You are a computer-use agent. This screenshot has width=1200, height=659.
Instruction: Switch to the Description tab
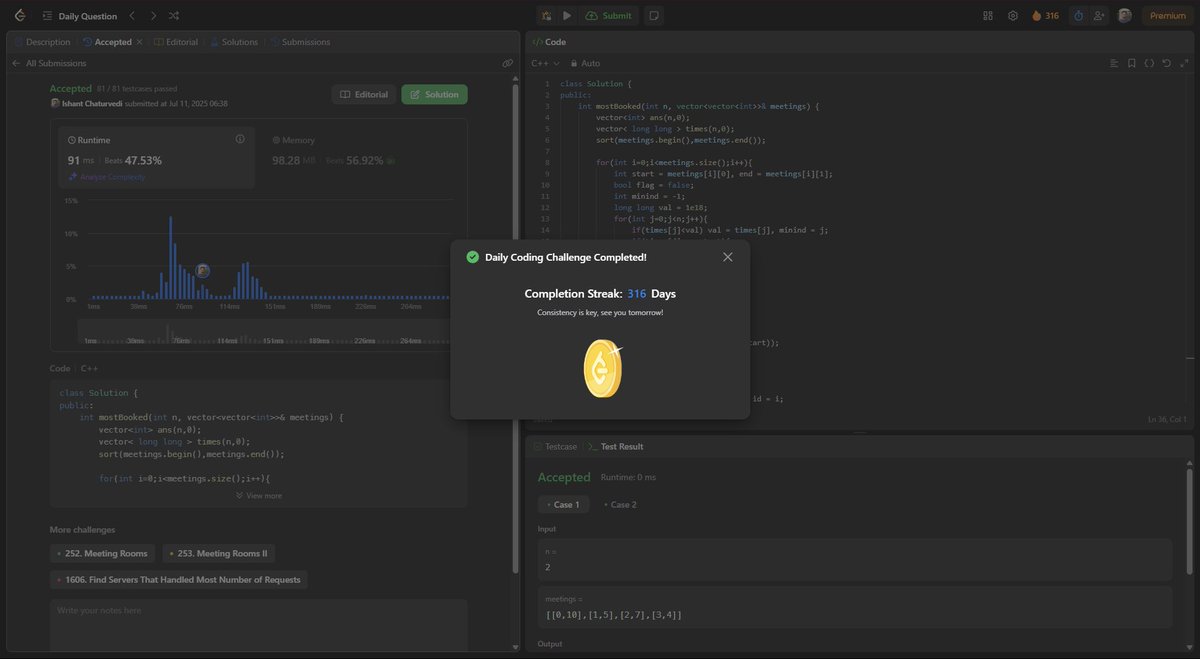point(42,42)
